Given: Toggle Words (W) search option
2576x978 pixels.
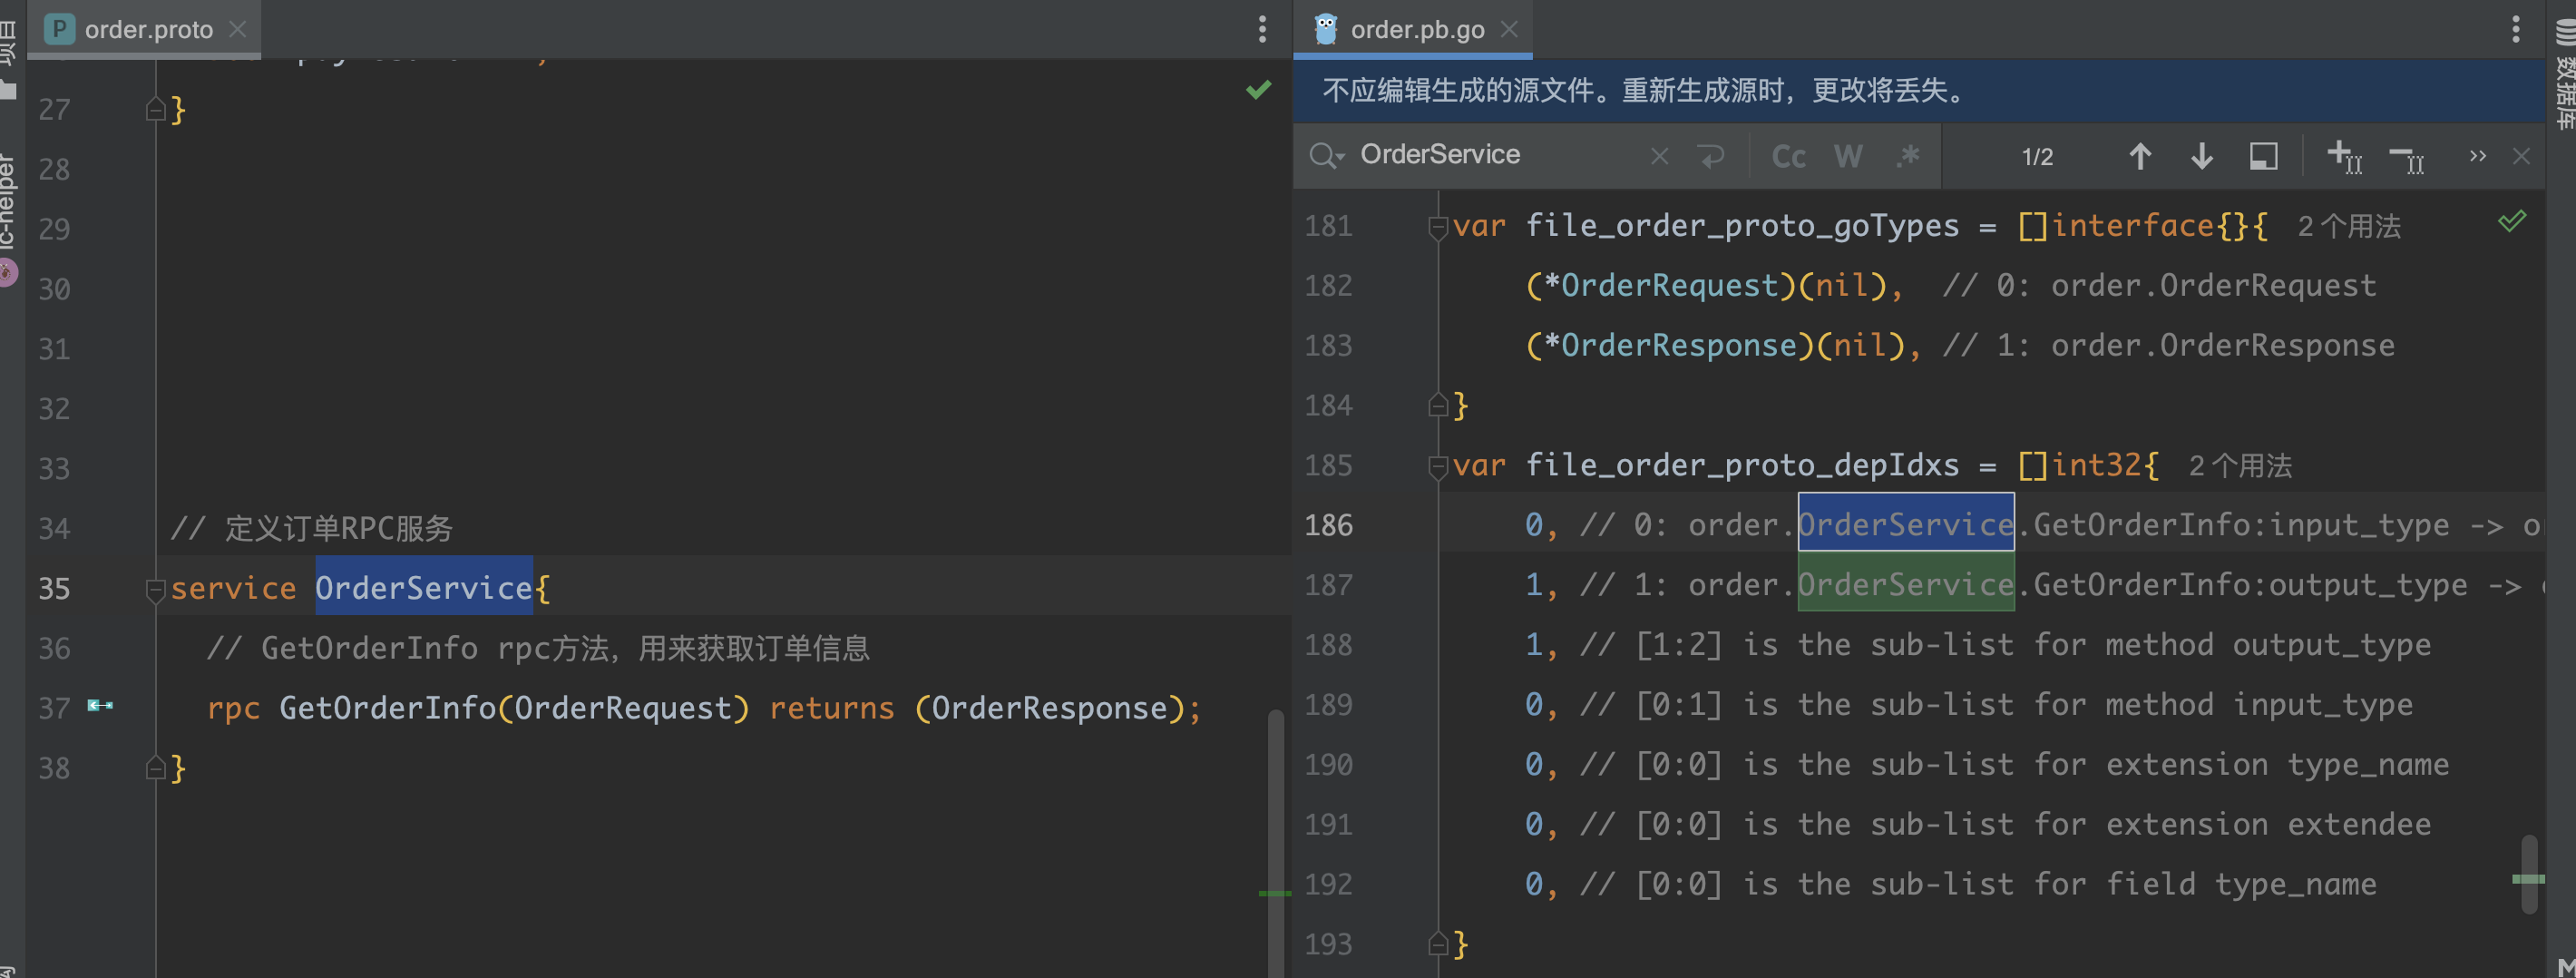Looking at the screenshot, I should tap(1848, 156).
